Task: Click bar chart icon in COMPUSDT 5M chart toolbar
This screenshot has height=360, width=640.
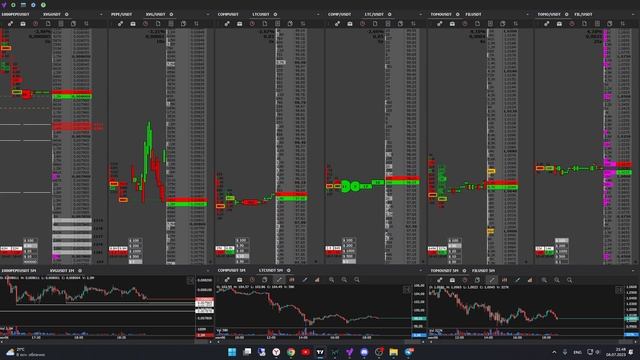Action: tap(317, 280)
